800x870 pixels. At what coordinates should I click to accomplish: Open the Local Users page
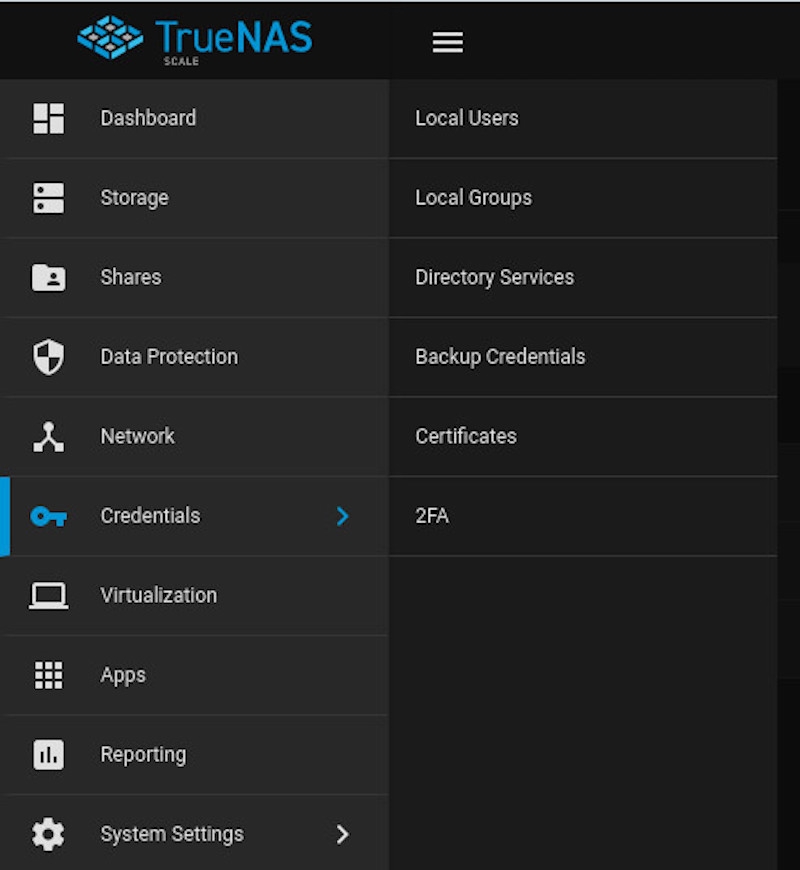(x=466, y=118)
